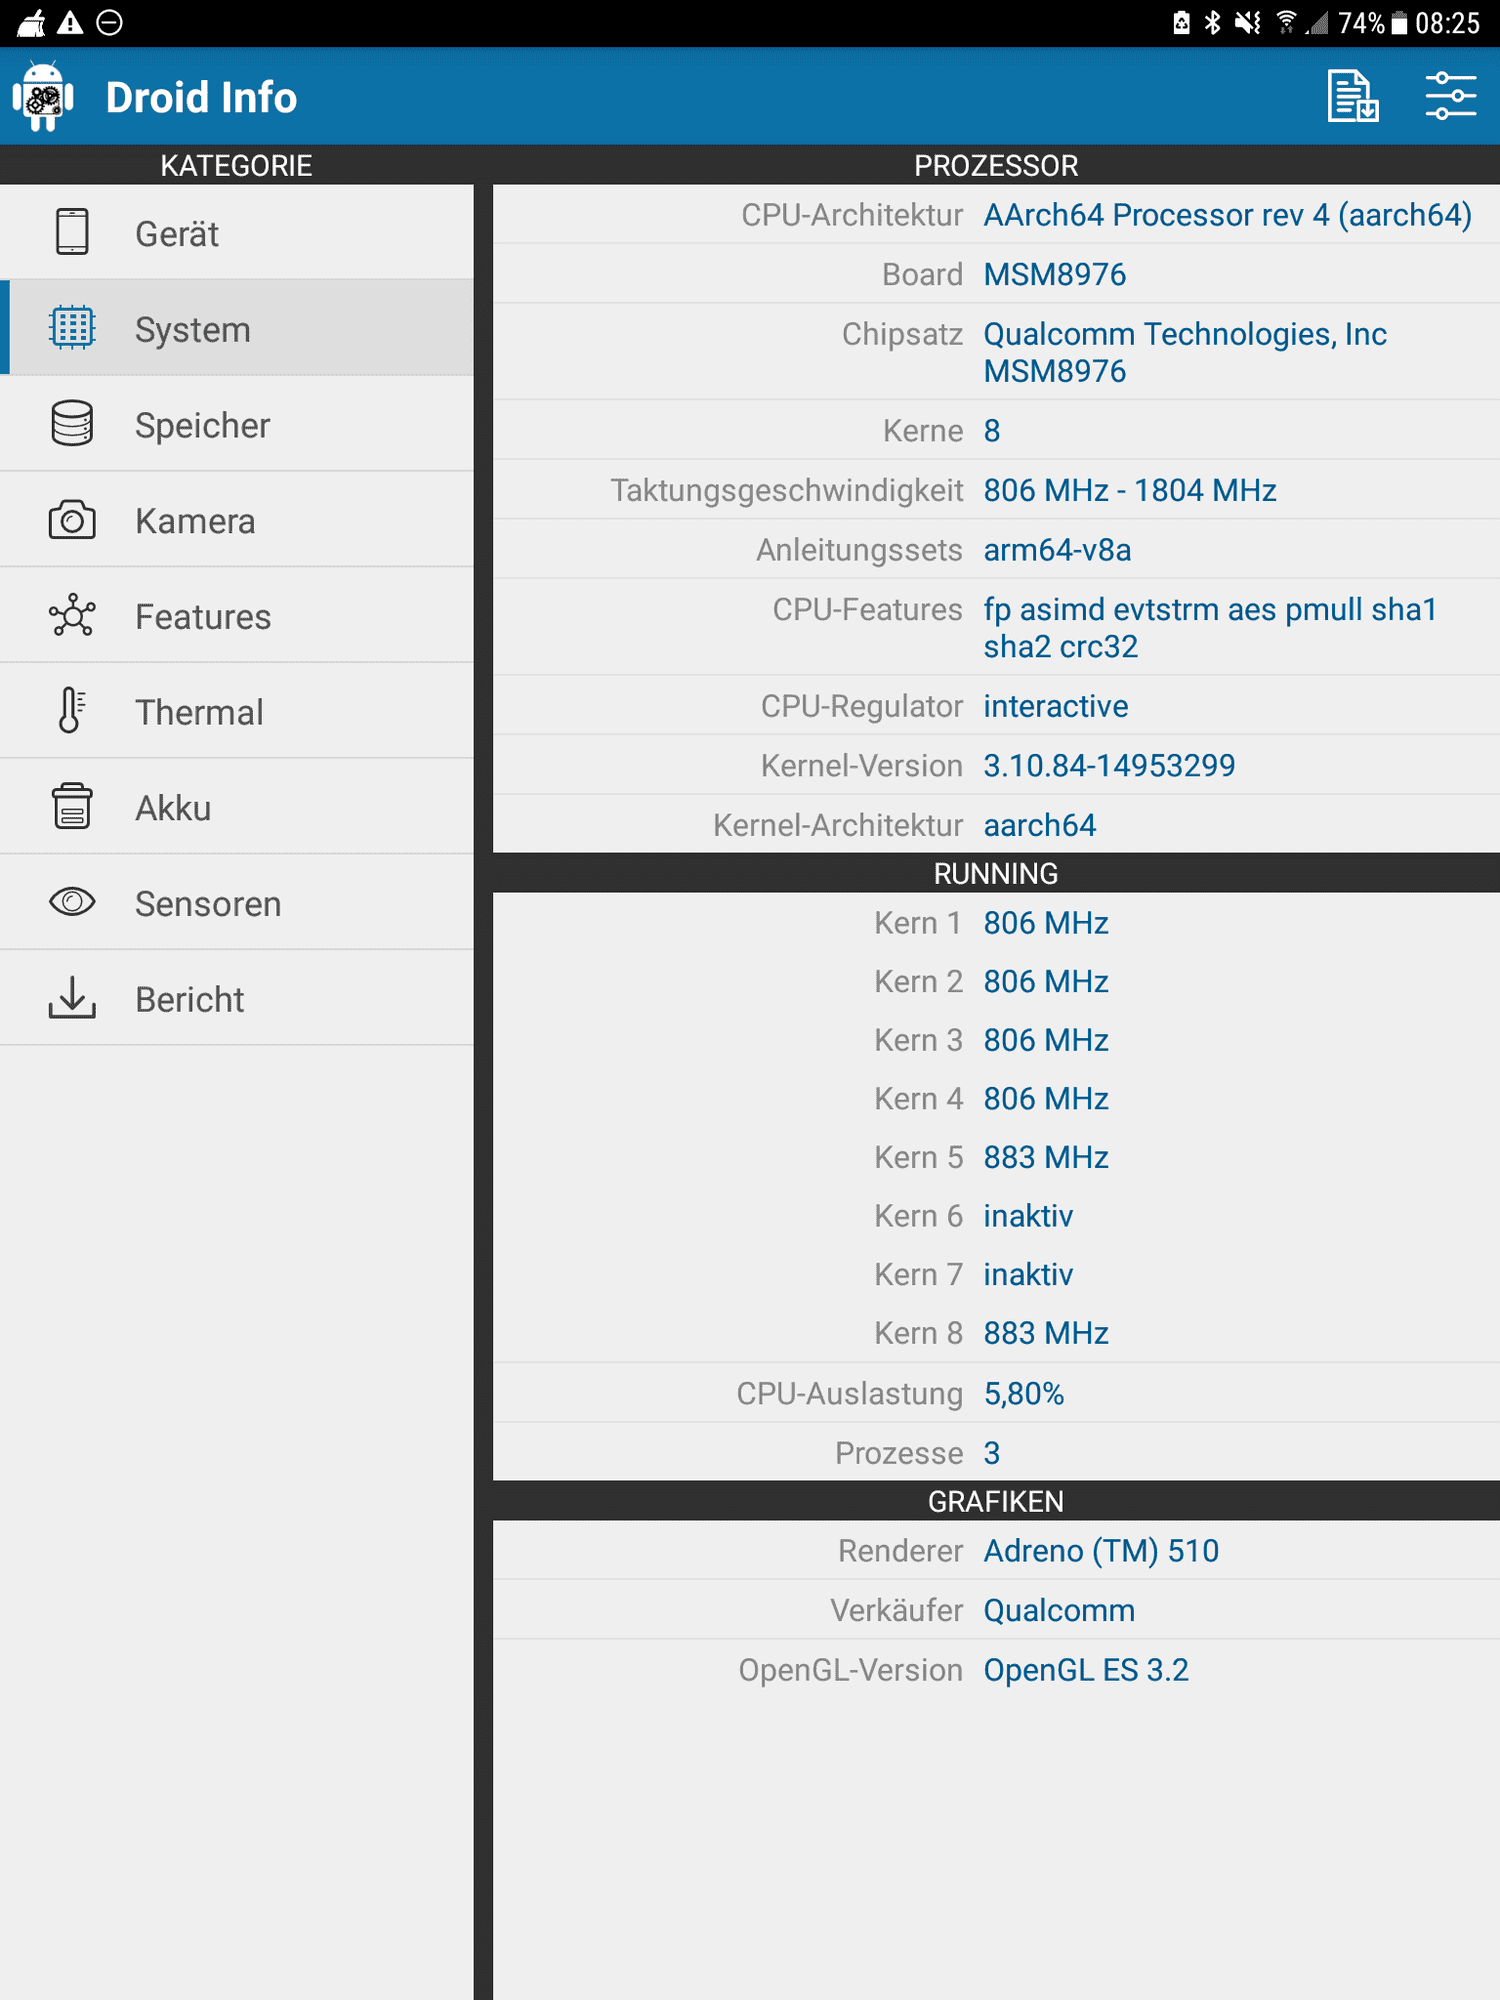Viewport: 1500px width, 2000px height.
Task: Open the Akku category
Action: click(237, 807)
